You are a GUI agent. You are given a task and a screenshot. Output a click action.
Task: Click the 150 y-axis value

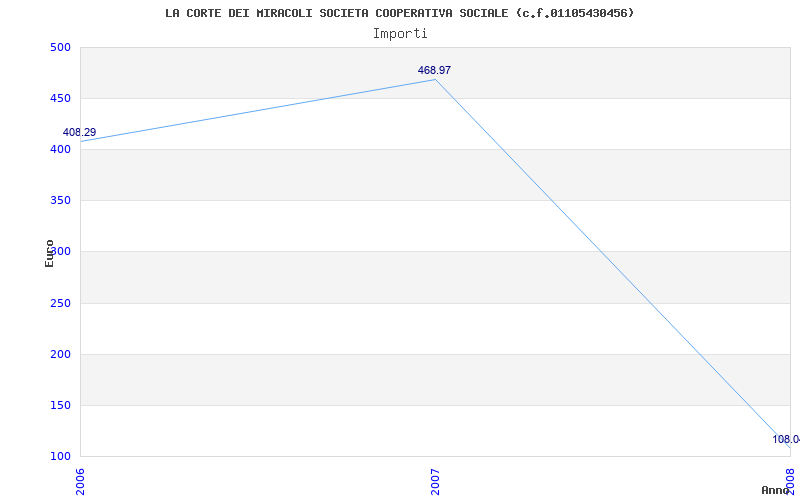tap(60, 406)
